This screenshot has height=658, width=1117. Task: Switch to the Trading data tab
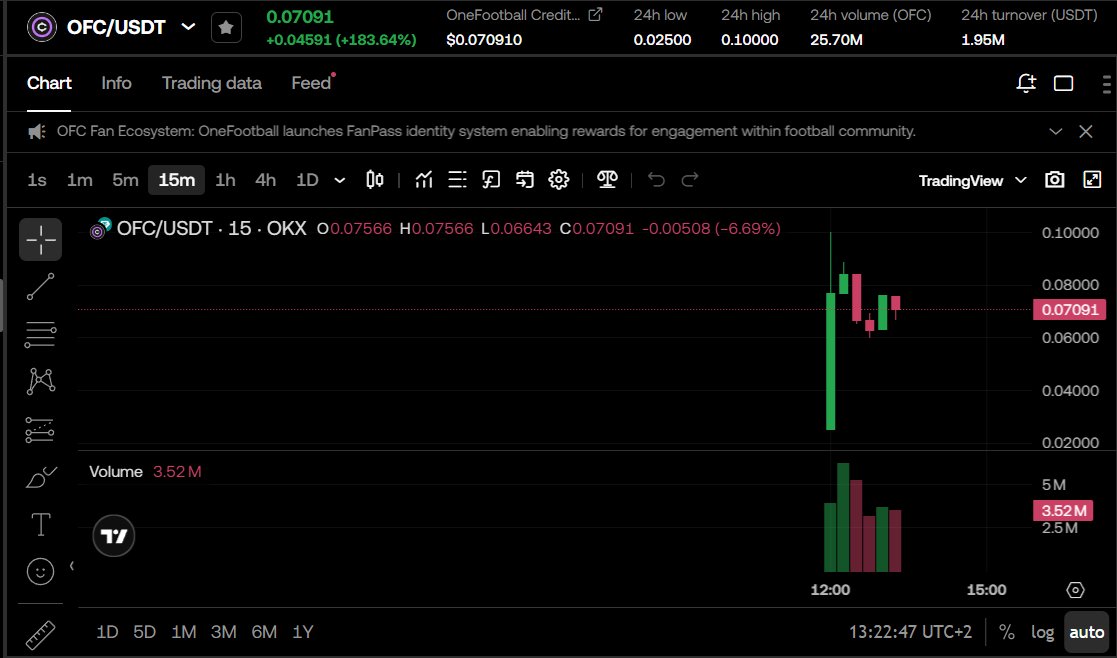tap(212, 83)
